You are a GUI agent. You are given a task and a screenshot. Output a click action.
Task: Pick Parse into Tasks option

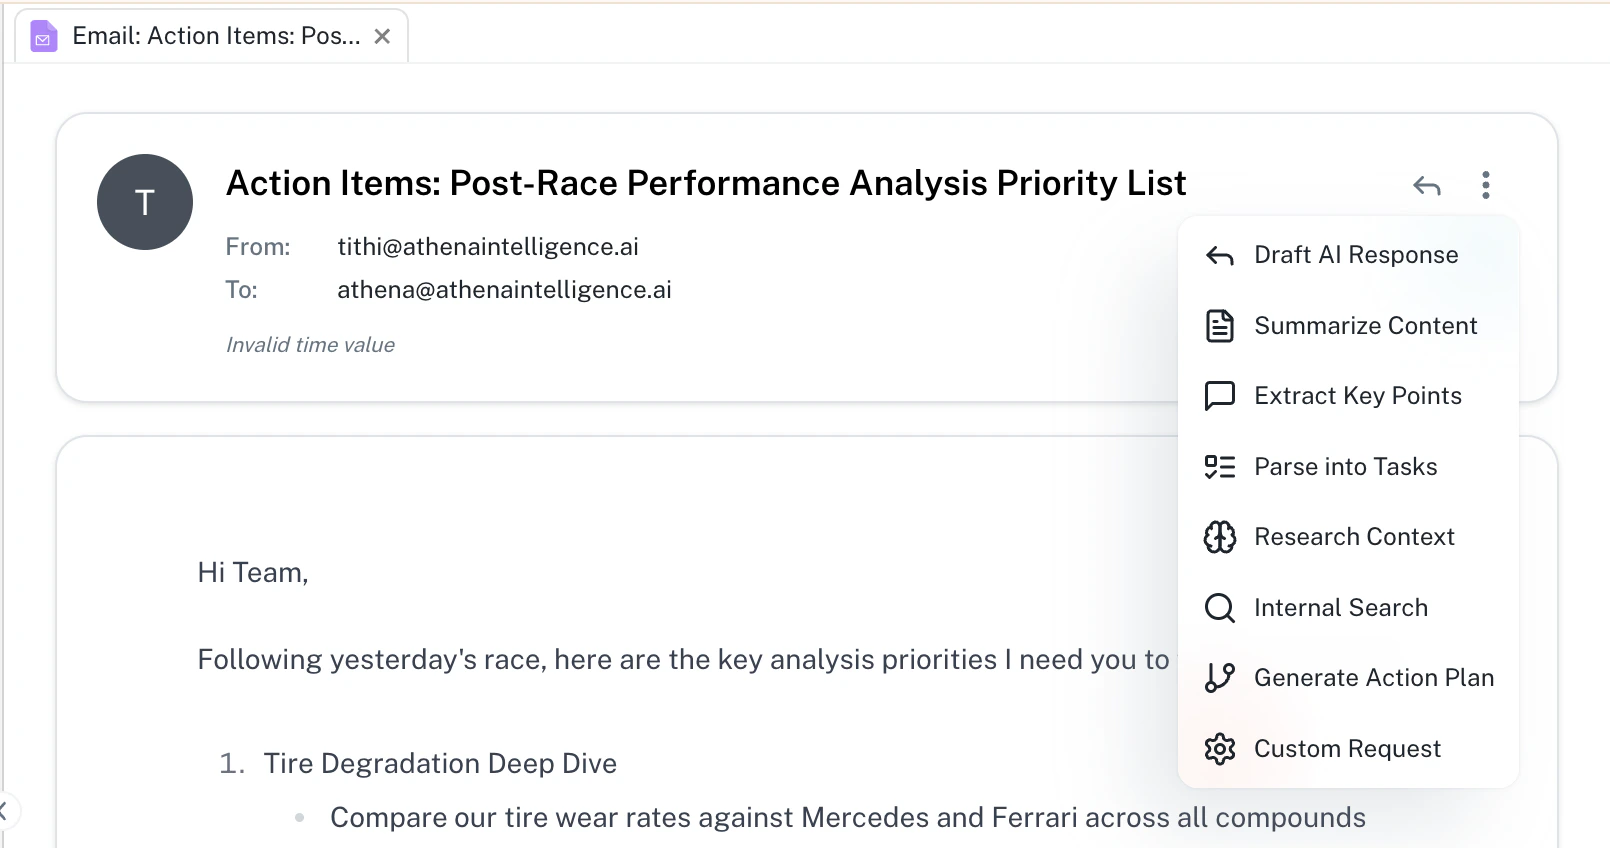[1345, 467]
